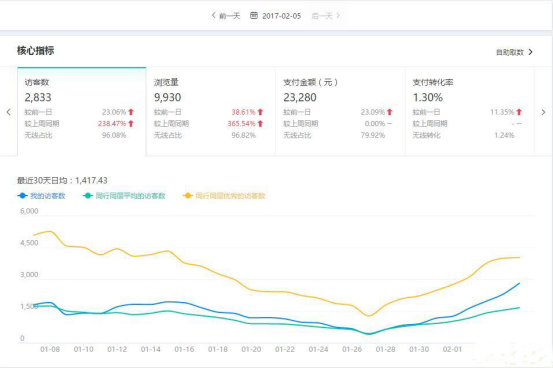Toggle 同行同层优秀的访客数 yellow legend series

click(224, 195)
